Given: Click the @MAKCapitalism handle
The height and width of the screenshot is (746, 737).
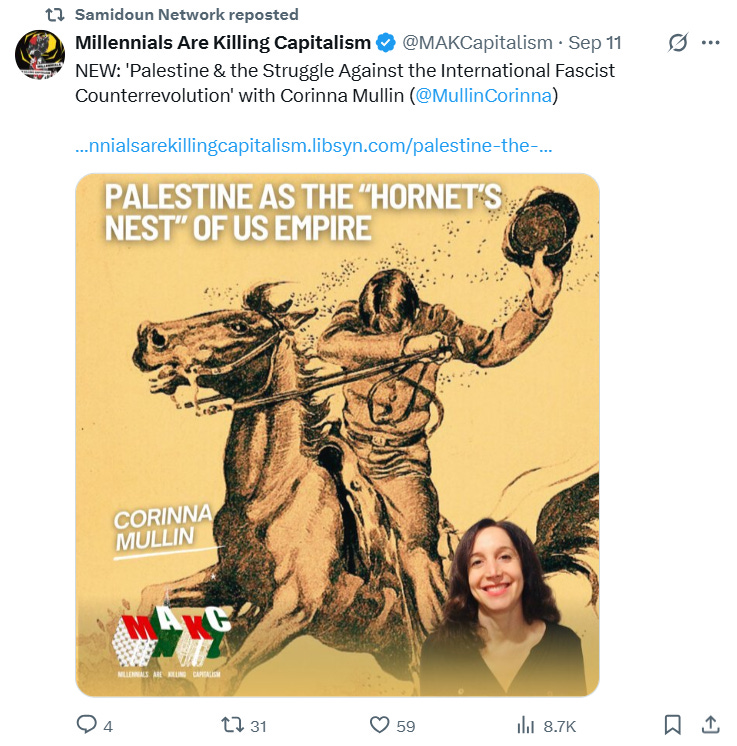Looking at the screenshot, I should (477, 43).
